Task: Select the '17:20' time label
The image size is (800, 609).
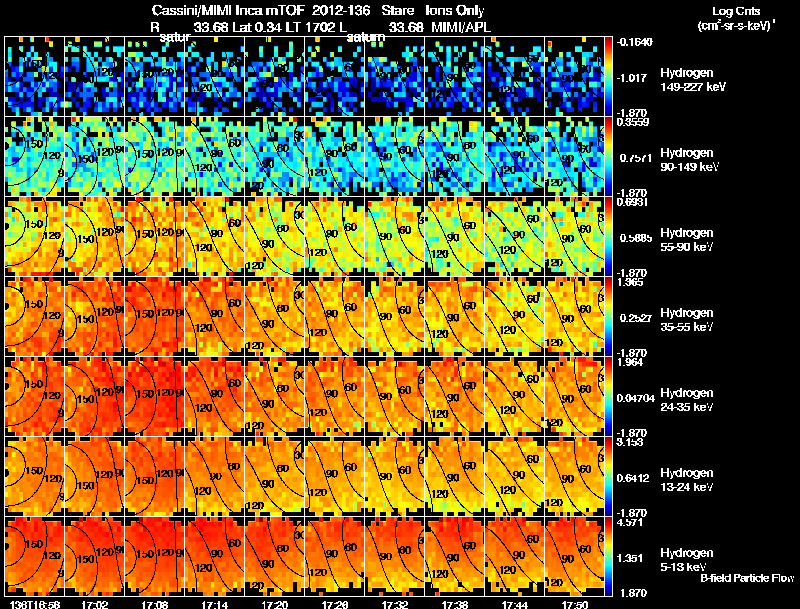Action: click(274, 604)
